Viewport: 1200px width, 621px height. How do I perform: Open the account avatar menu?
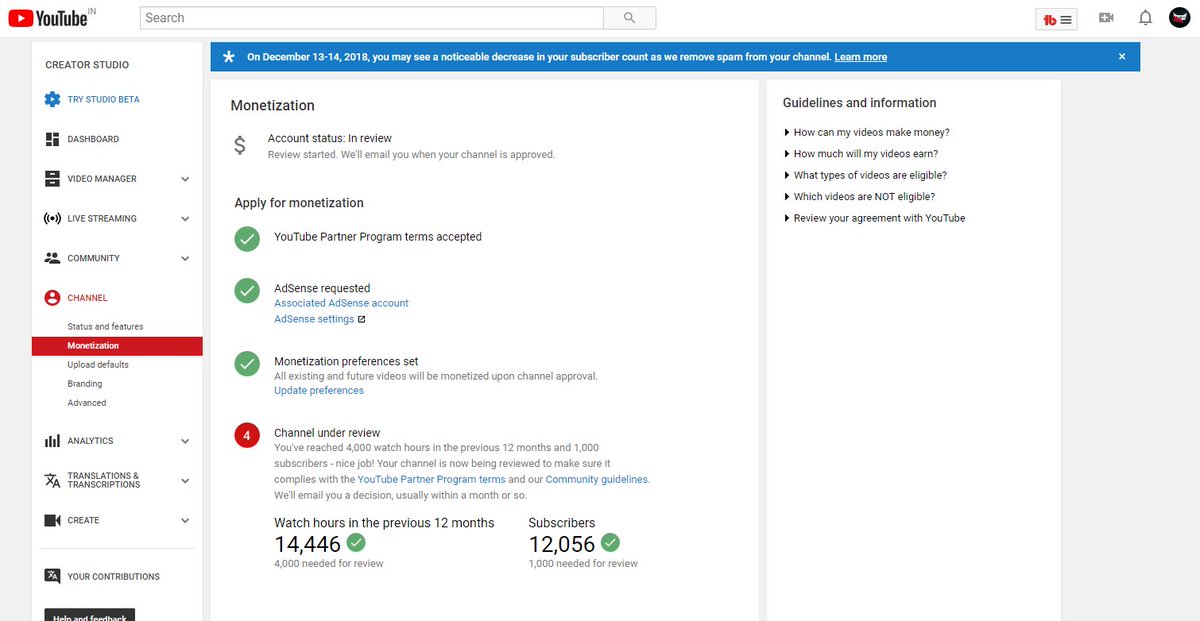coord(1180,18)
